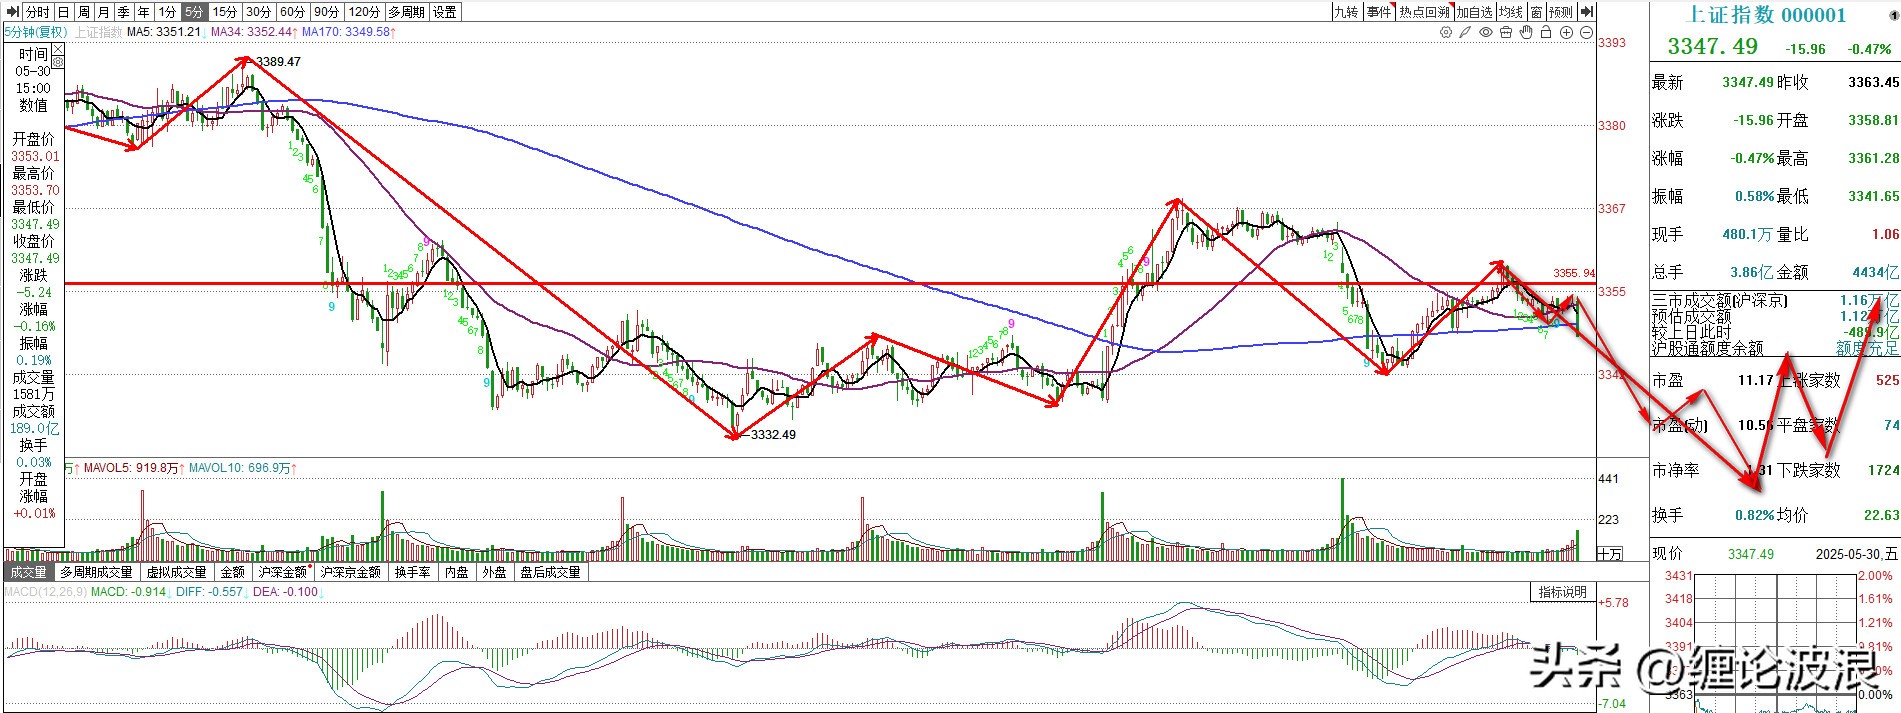Switch to 分时 intraday view
The image size is (1901, 713).
37,12
